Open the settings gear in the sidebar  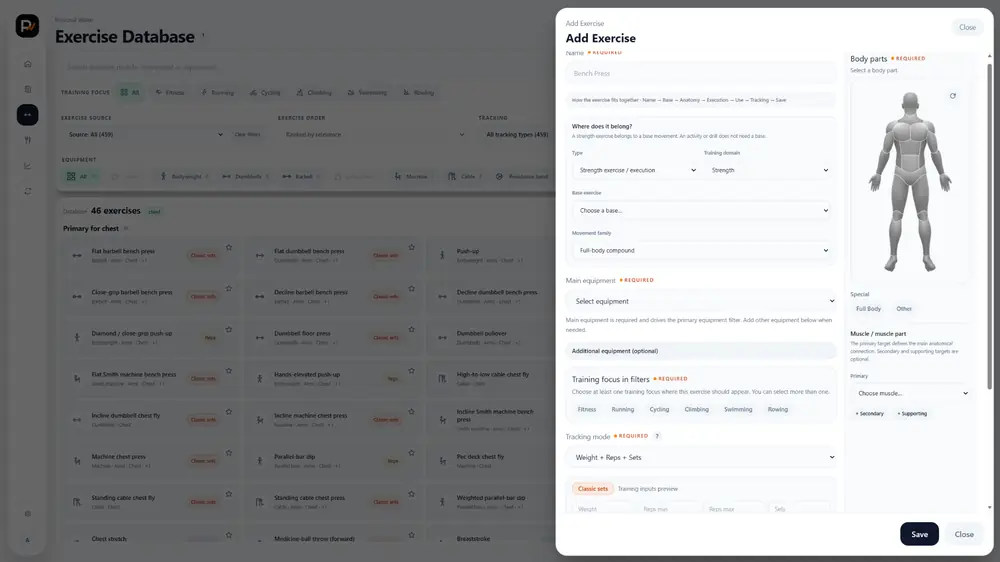pyautogui.click(x=27, y=514)
